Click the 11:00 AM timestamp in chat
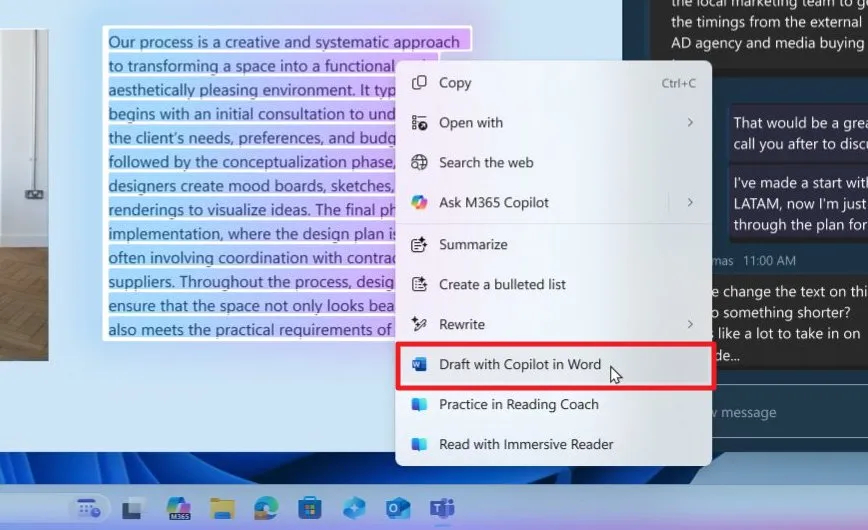Screen dimensions: 868x530 769,261
